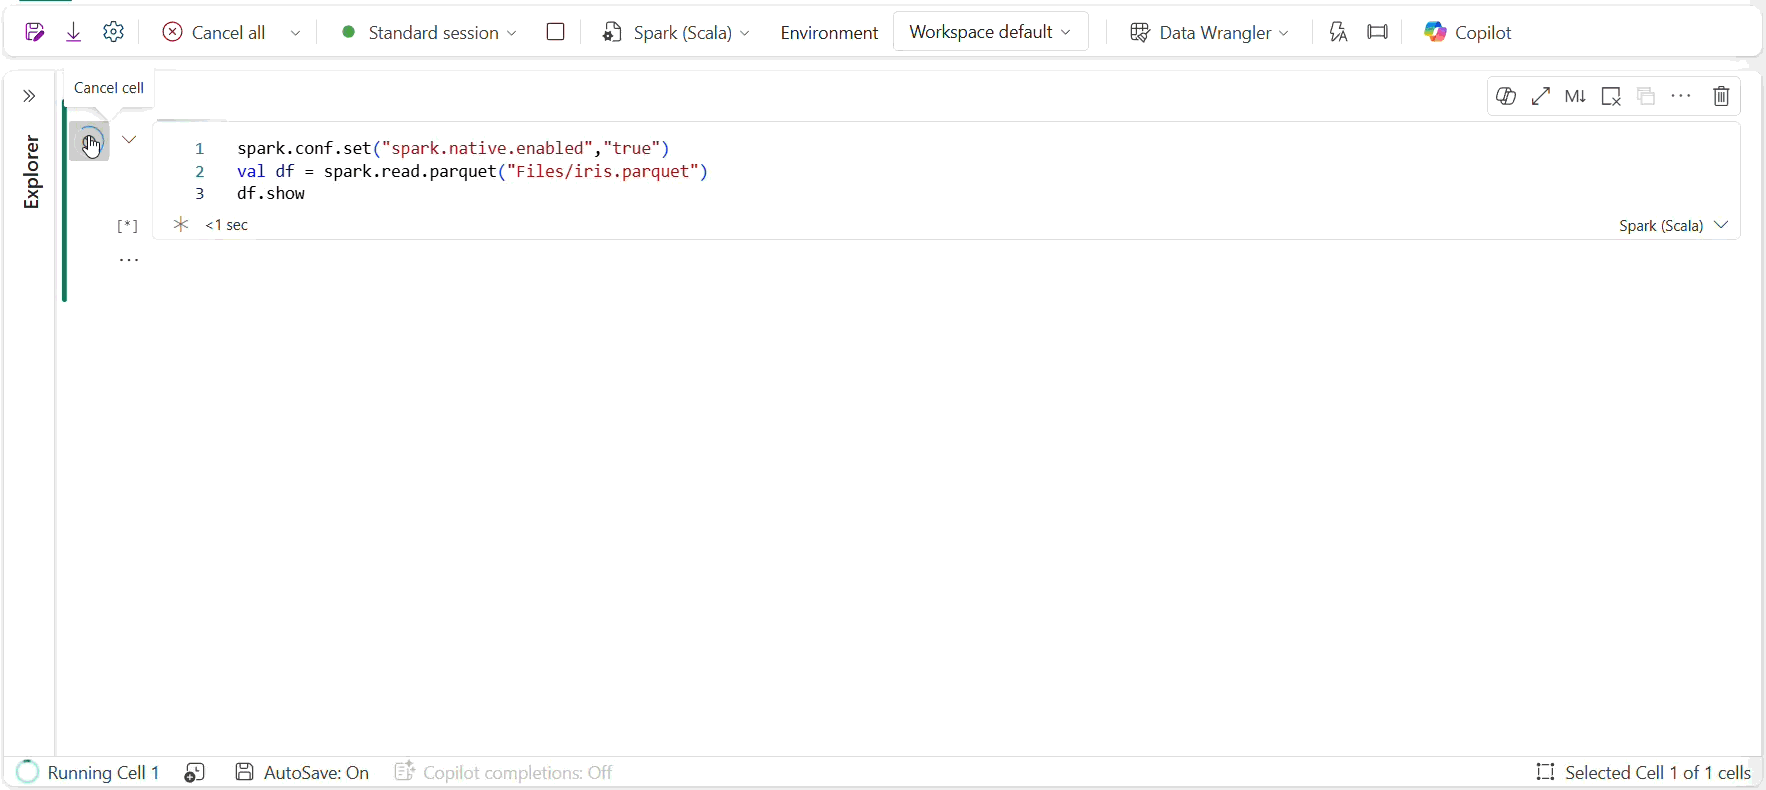Click the greyed-out icon in cell toolbar

(1646, 96)
